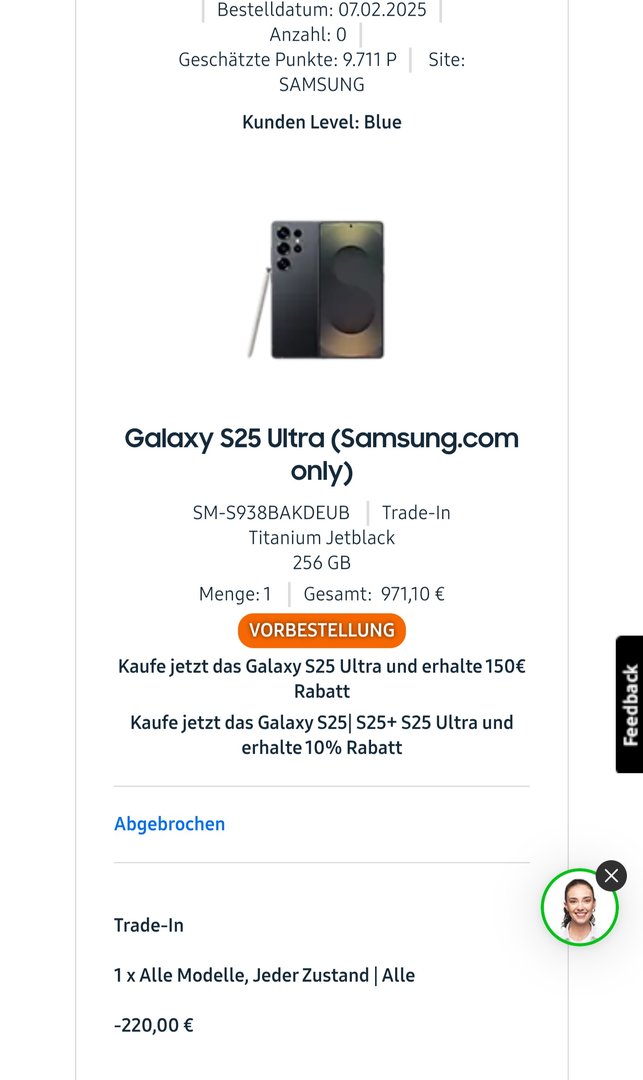Click the Trade-In section heading
The width and height of the screenshot is (643, 1080).
(x=149, y=925)
